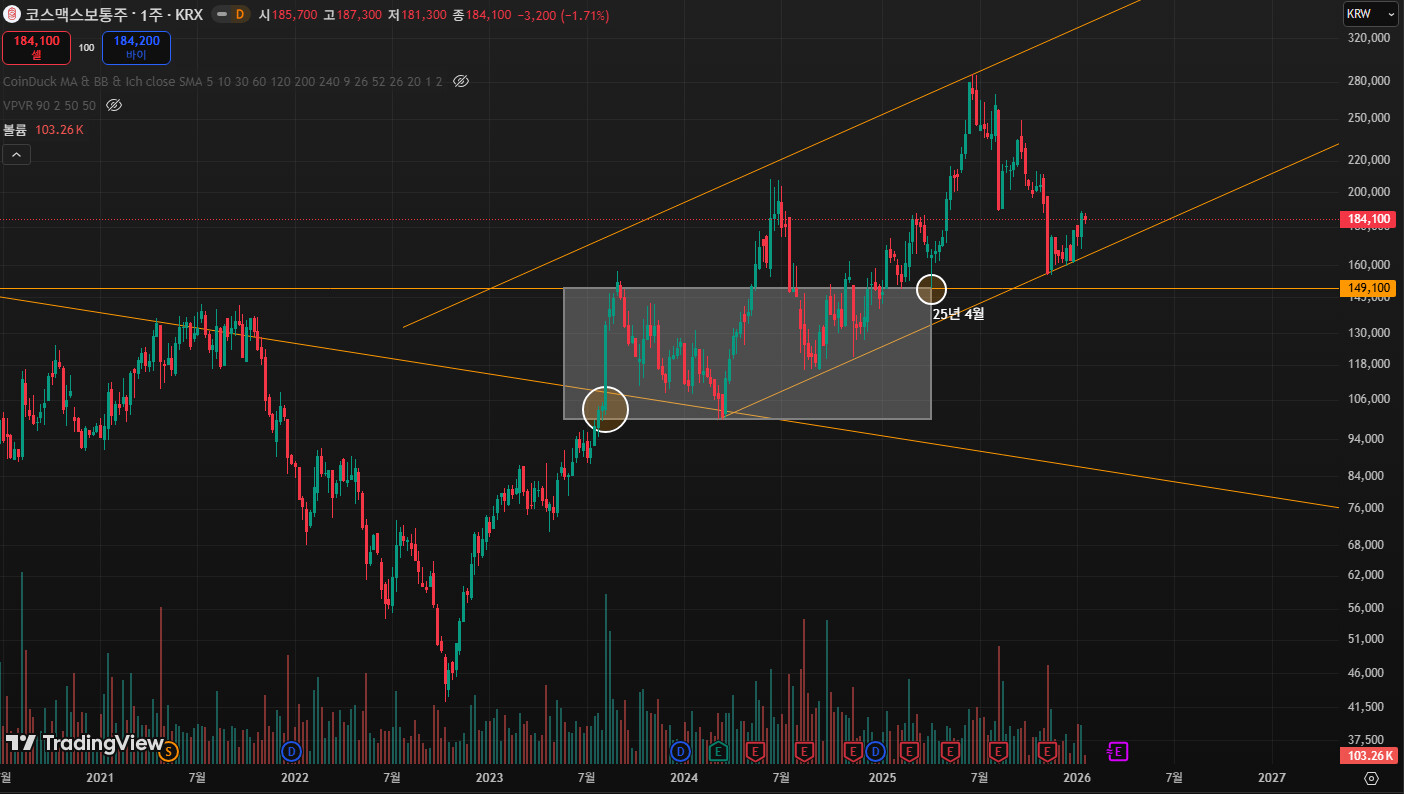Click the 2022 label on the time axis
Image resolution: width=1404 pixels, height=794 pixels.
click(294, 777)
